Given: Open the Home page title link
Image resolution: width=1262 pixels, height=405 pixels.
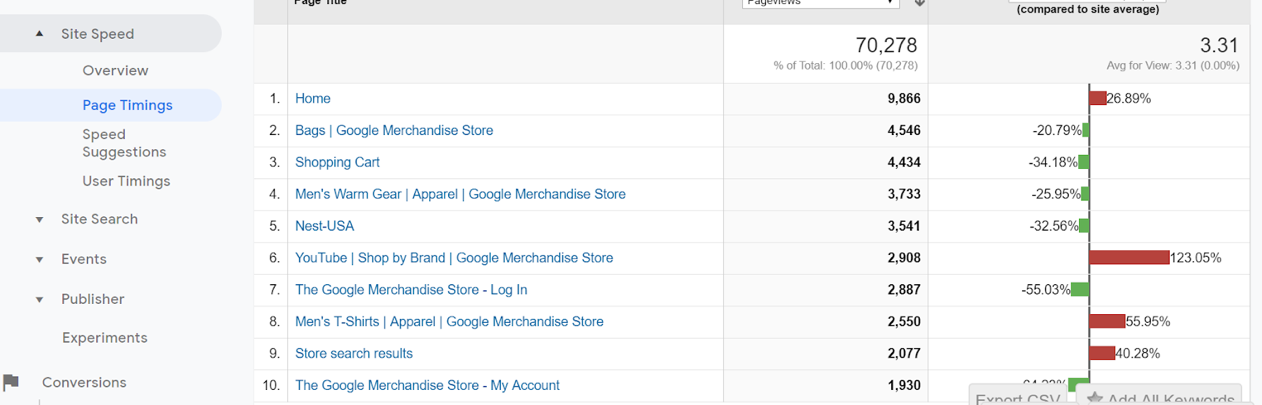Looking at the screenshot, I should tap(312, 98).
